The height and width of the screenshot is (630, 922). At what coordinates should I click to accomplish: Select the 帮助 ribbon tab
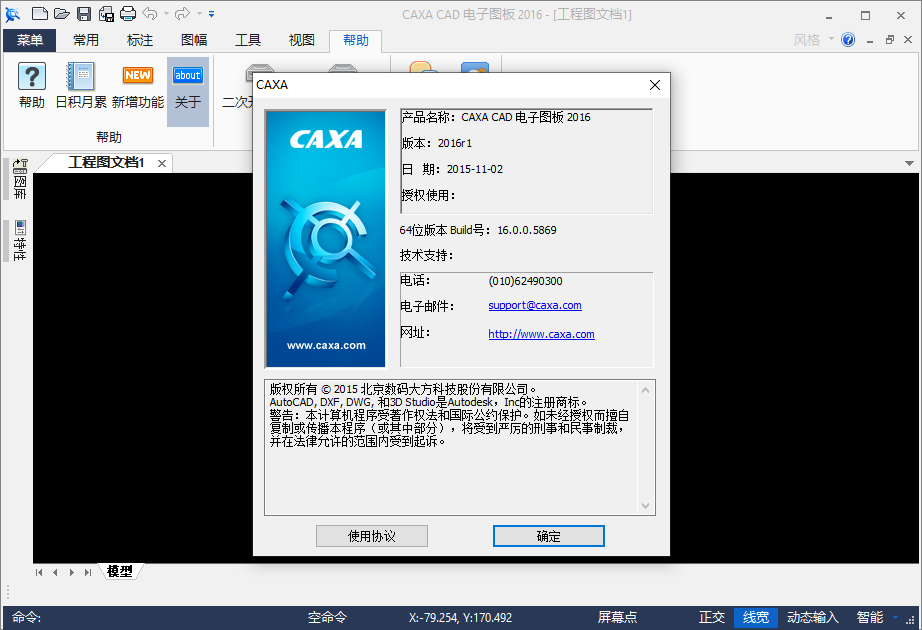pyautogui.click(x=356, y=40)
